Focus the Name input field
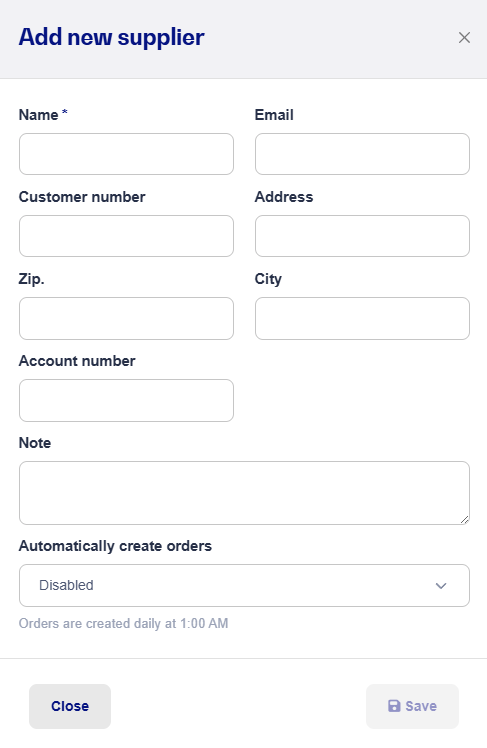 tap(126, 154)
